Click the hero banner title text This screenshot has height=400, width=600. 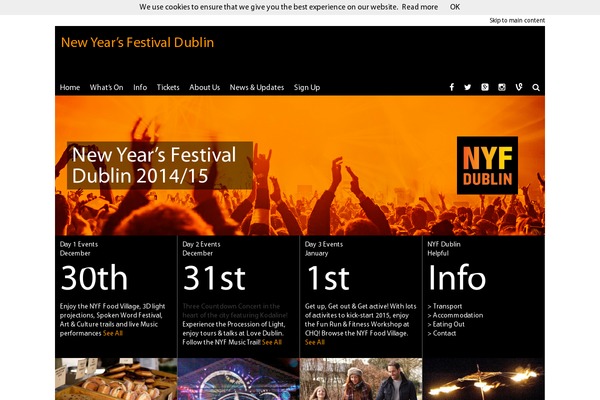(x=154, y=165)
